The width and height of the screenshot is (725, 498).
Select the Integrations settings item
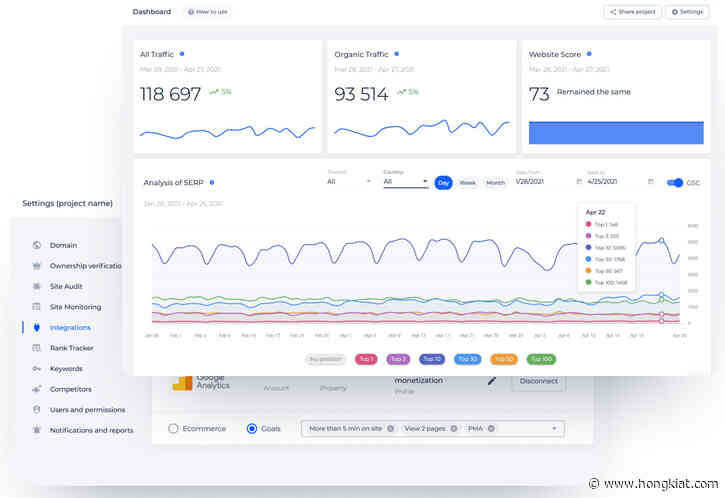click(70, 327)
